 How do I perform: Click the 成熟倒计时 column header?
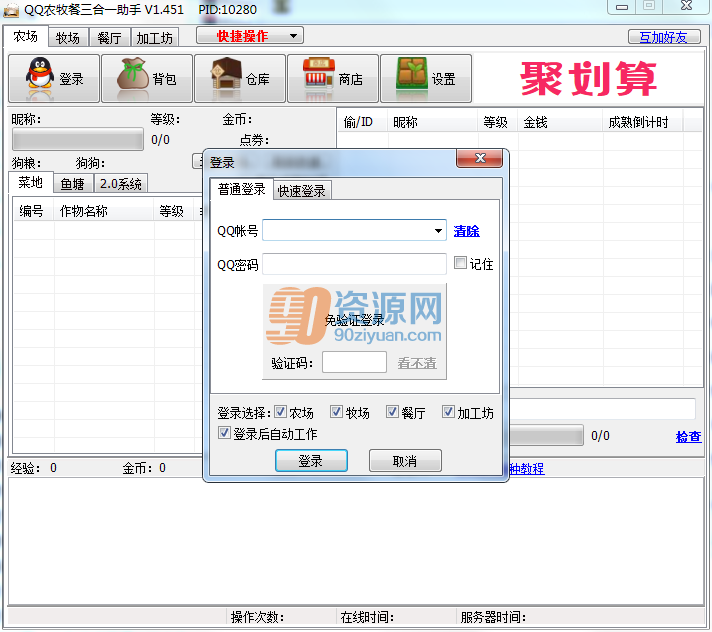pos(643,122)
